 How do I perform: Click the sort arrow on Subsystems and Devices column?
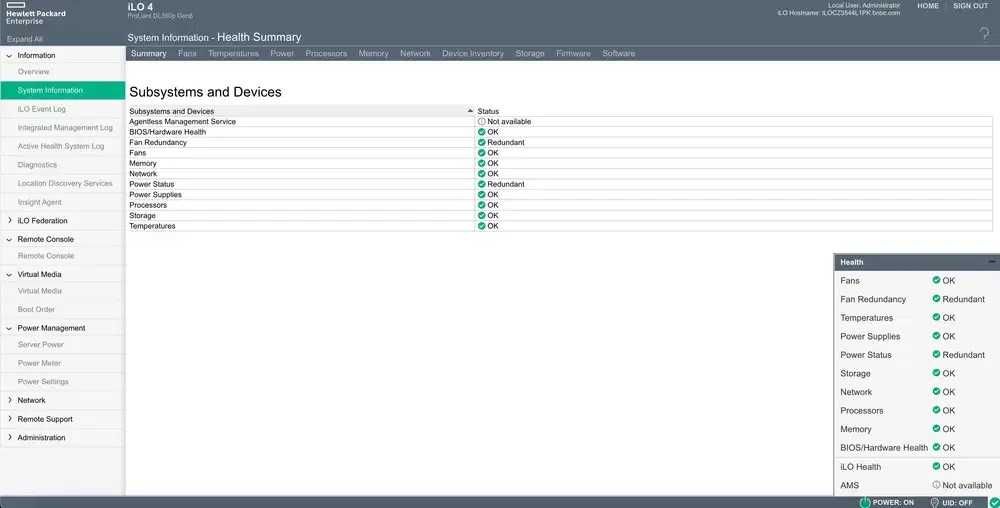[x=471, y=111]
